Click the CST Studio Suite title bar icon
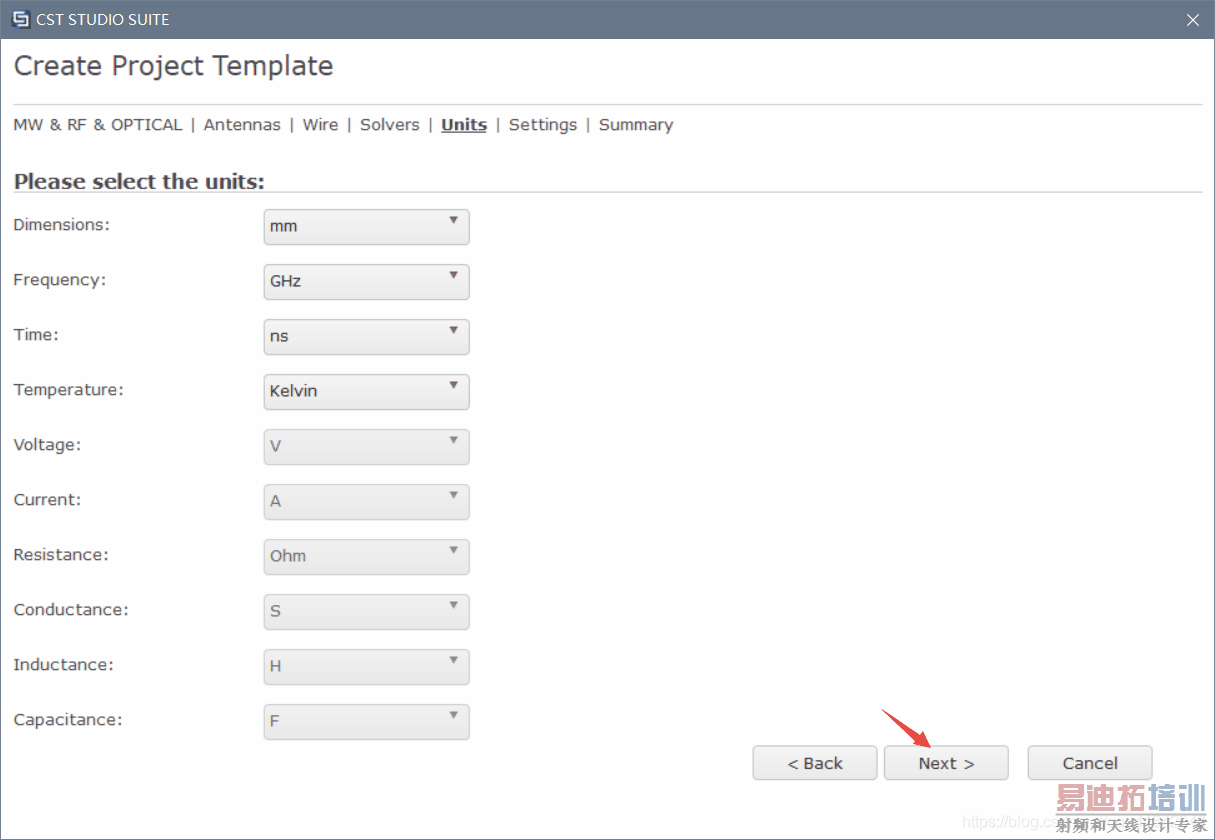The height and width of the screenshot is (840, 1215). tap(20, 20)
